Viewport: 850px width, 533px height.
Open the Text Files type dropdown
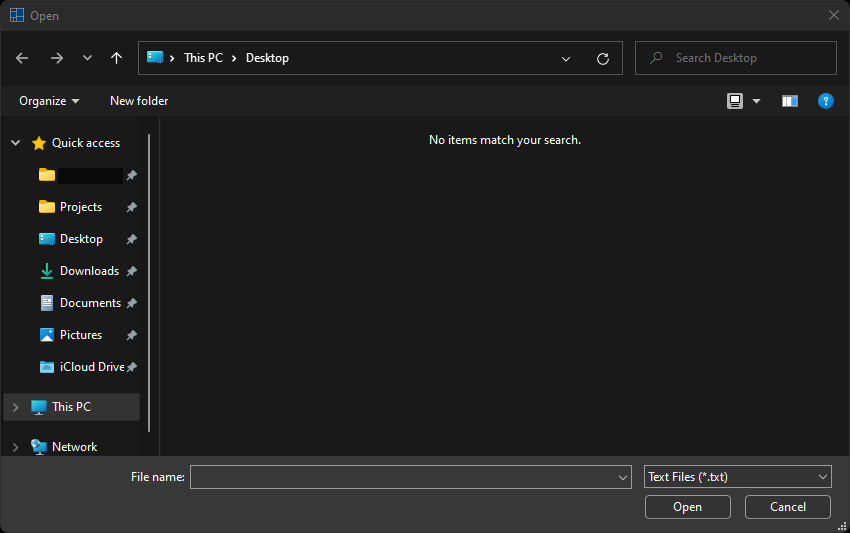pyautogui.click(x=737, y=477)
